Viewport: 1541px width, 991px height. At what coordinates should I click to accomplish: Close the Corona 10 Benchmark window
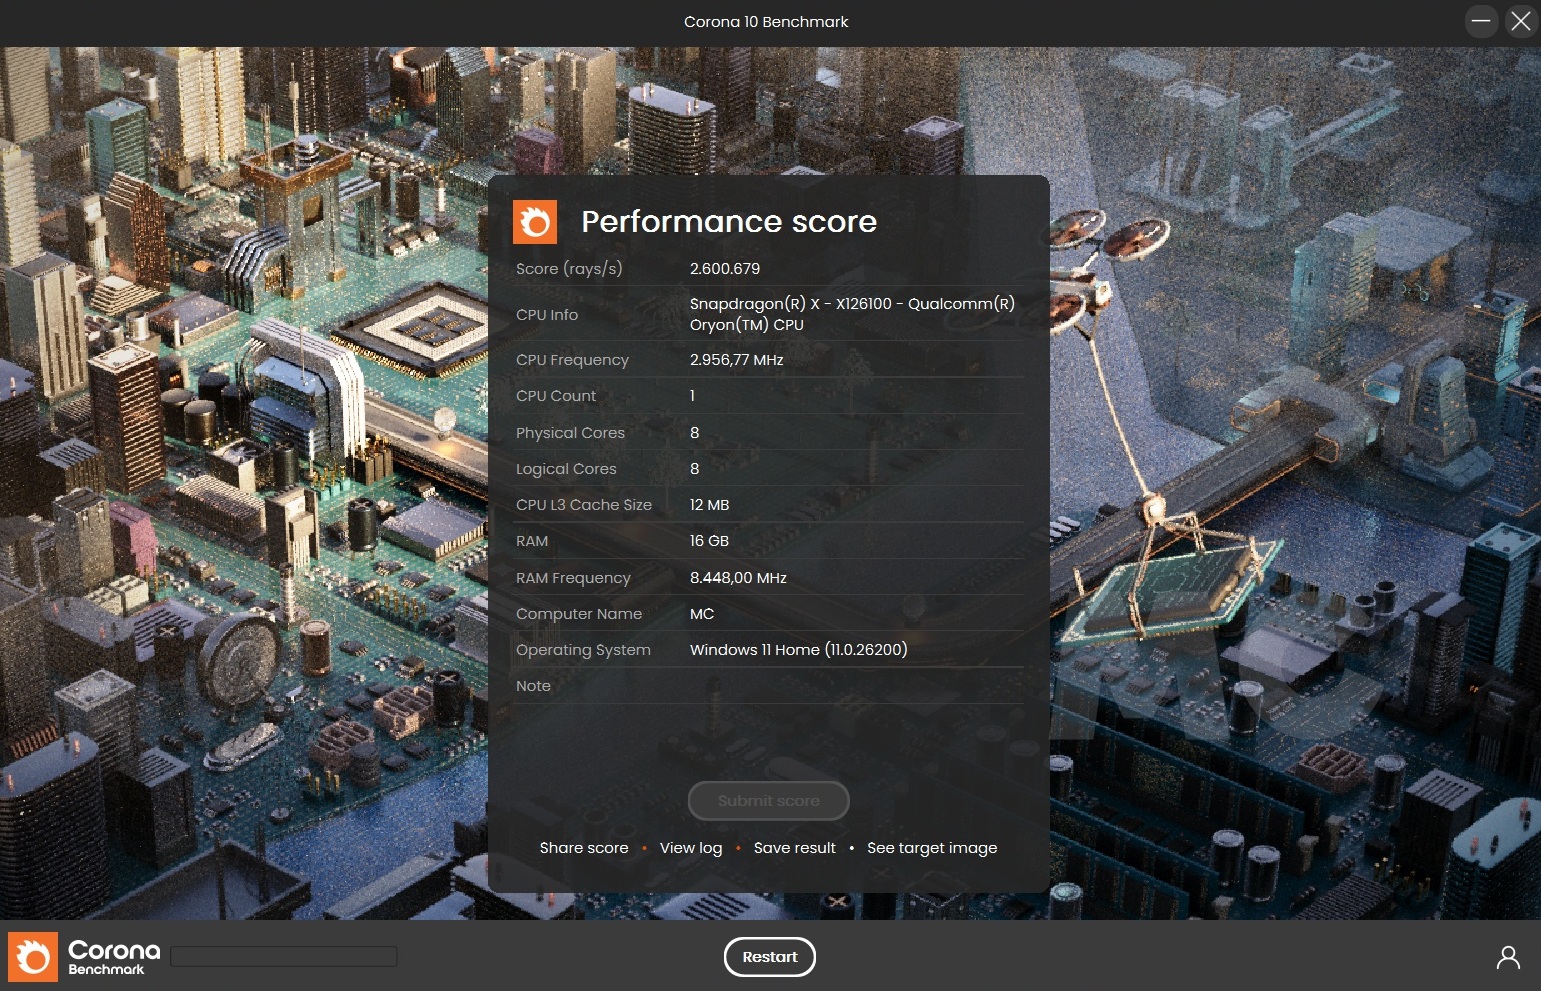pos(1521,21)
